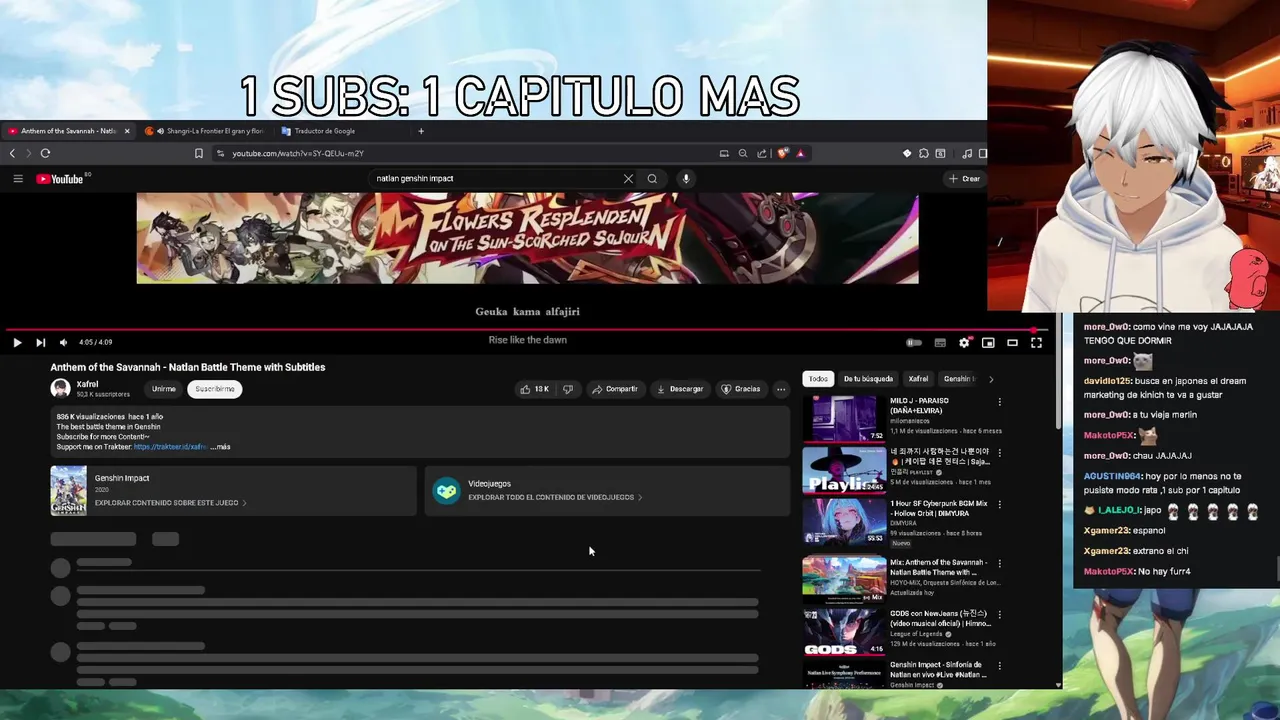Open options for the Korean playlist video

click(x=999, y=453)
